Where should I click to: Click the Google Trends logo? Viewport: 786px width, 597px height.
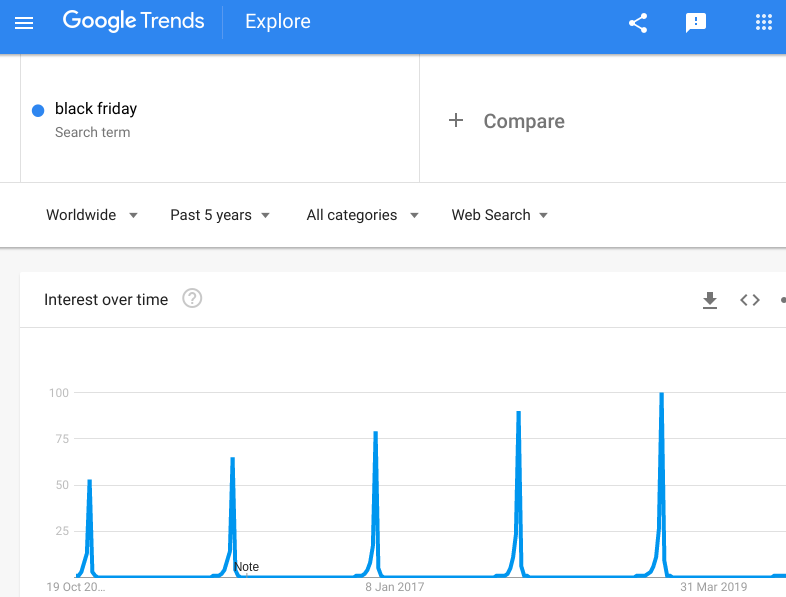click(133, 21)
